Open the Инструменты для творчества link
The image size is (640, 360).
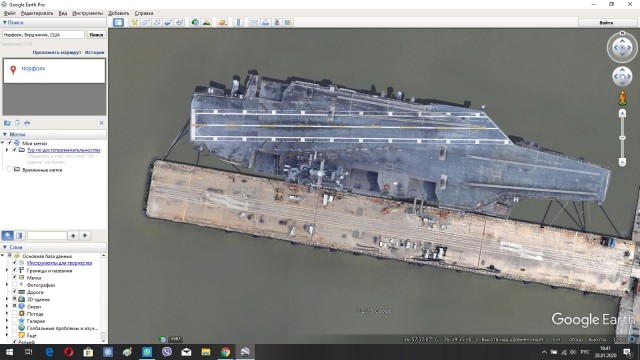click(60, 263)
